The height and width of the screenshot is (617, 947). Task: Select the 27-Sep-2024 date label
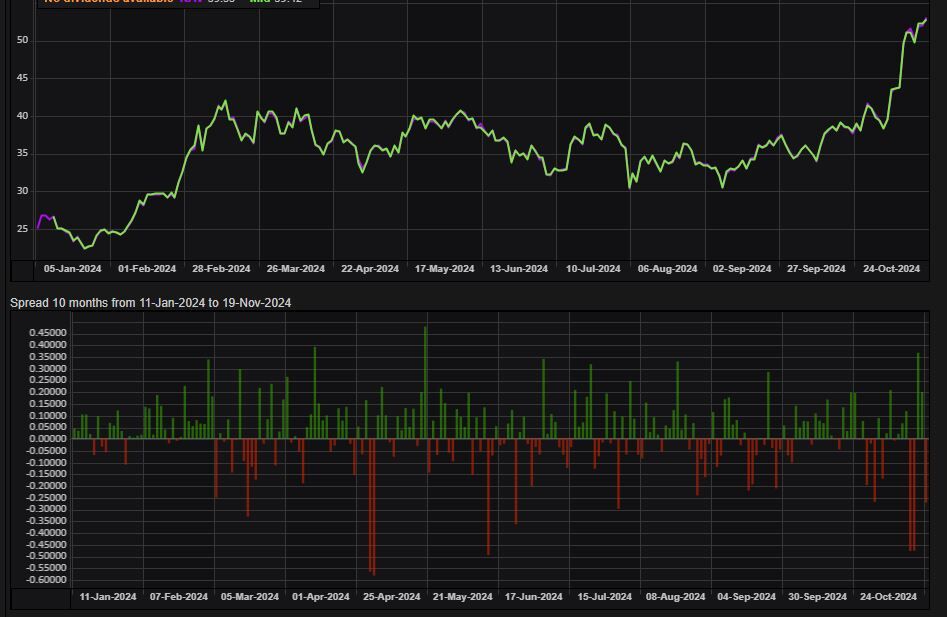point(816,269)
